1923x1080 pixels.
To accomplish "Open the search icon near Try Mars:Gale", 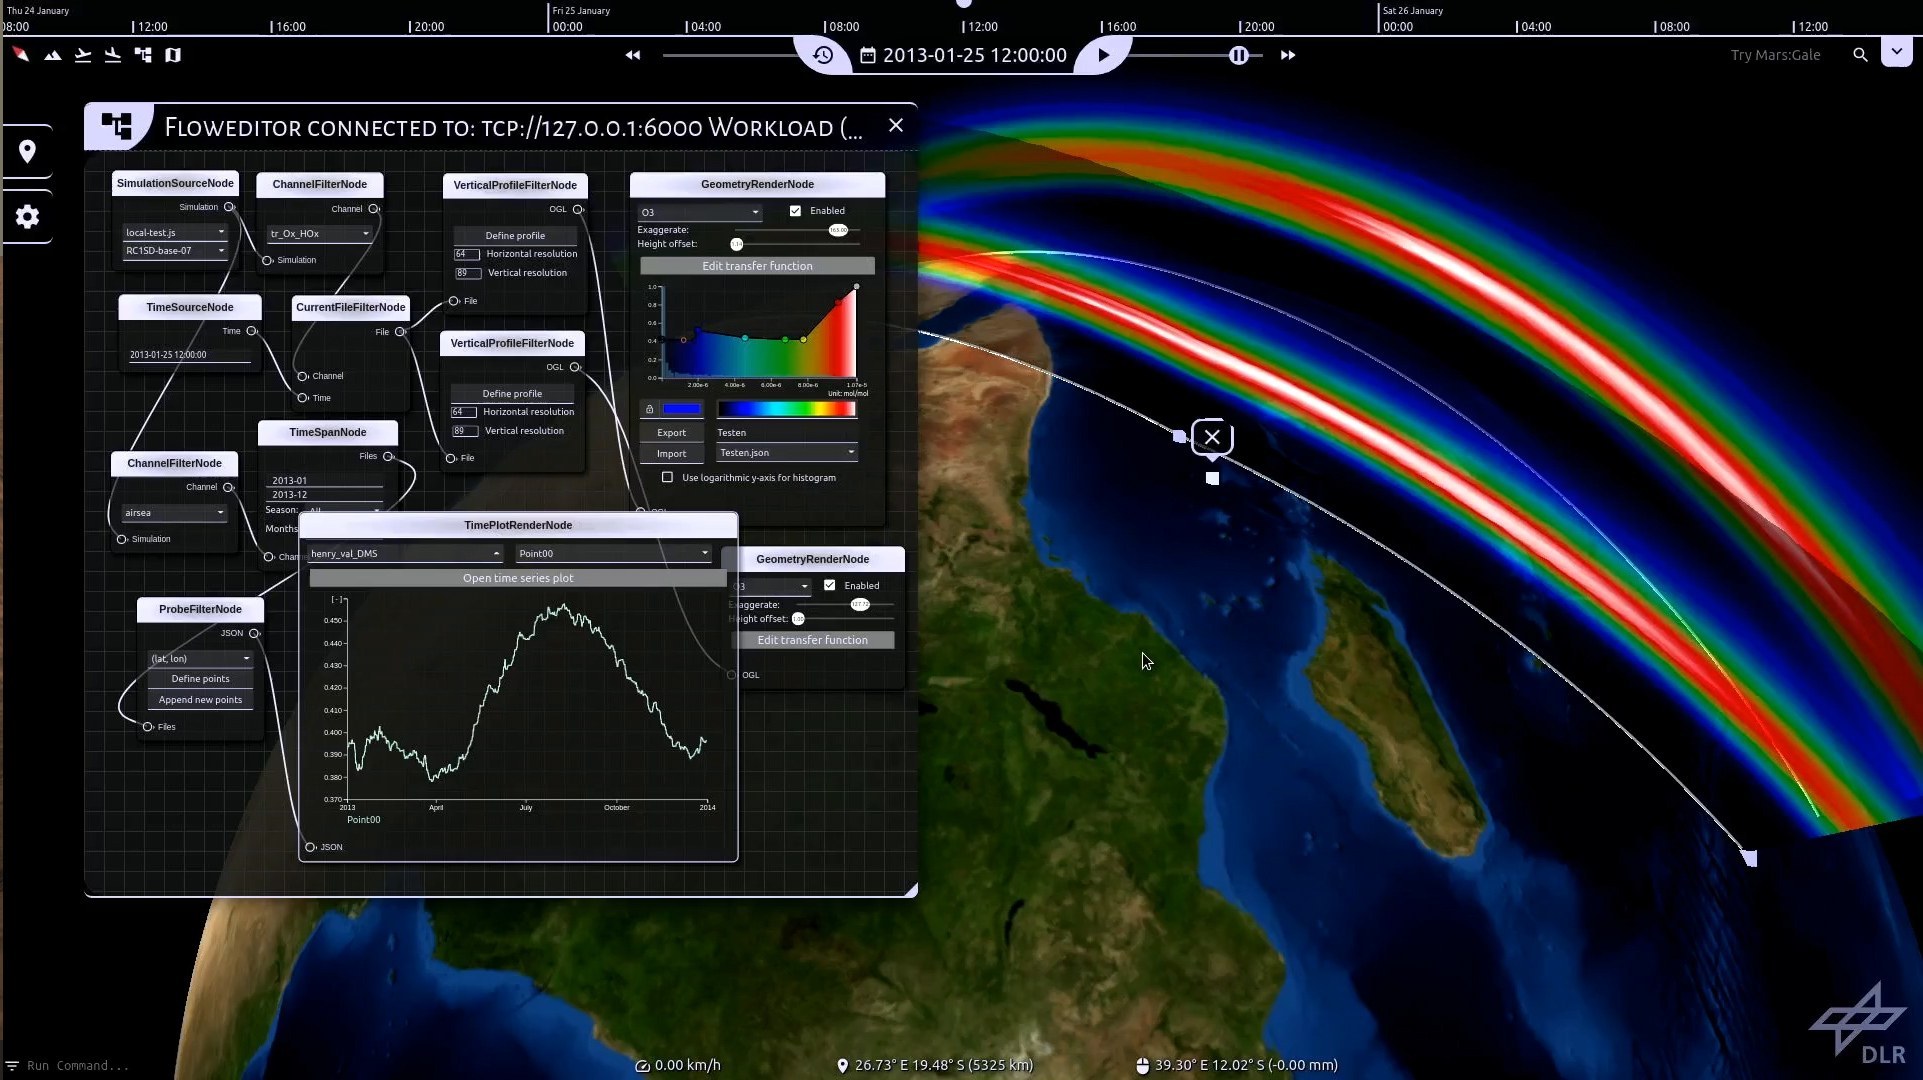I will click(x=1861, y=55).
